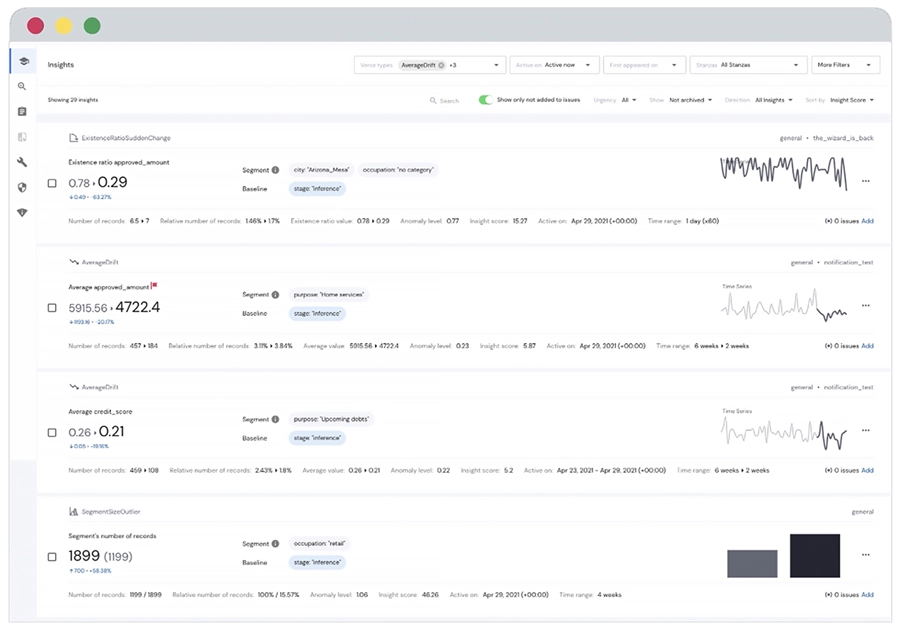
Task: Click the purpose 'Upcoming debts' segment chip
Action: [x=331, y=419]
